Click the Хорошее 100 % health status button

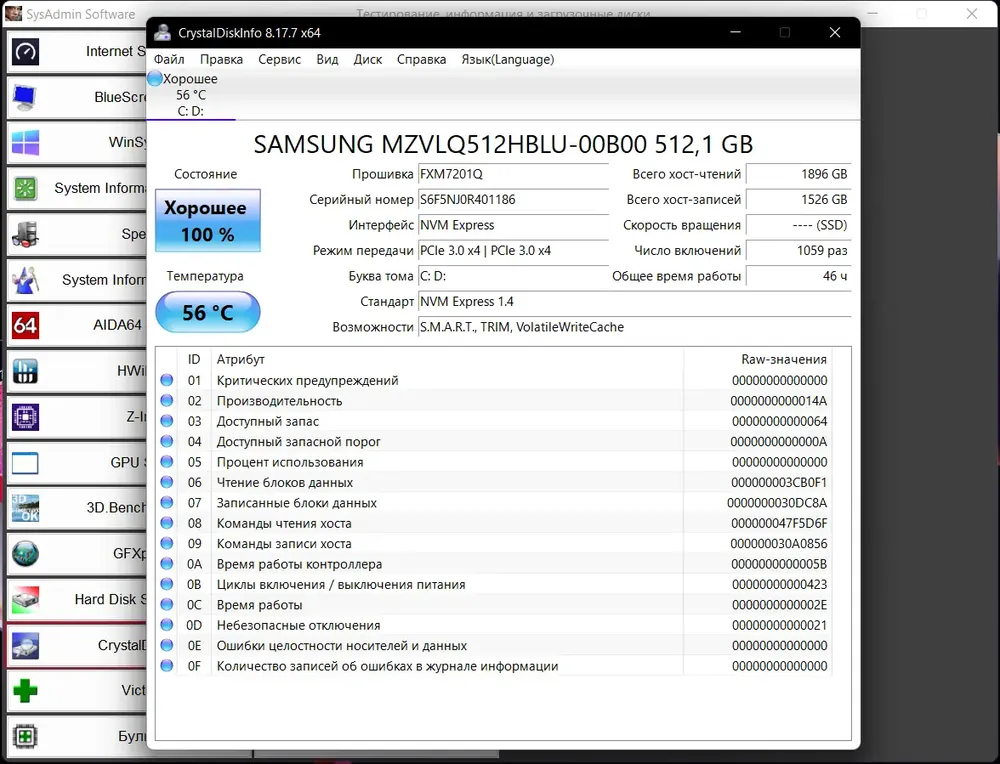(206, 221)
